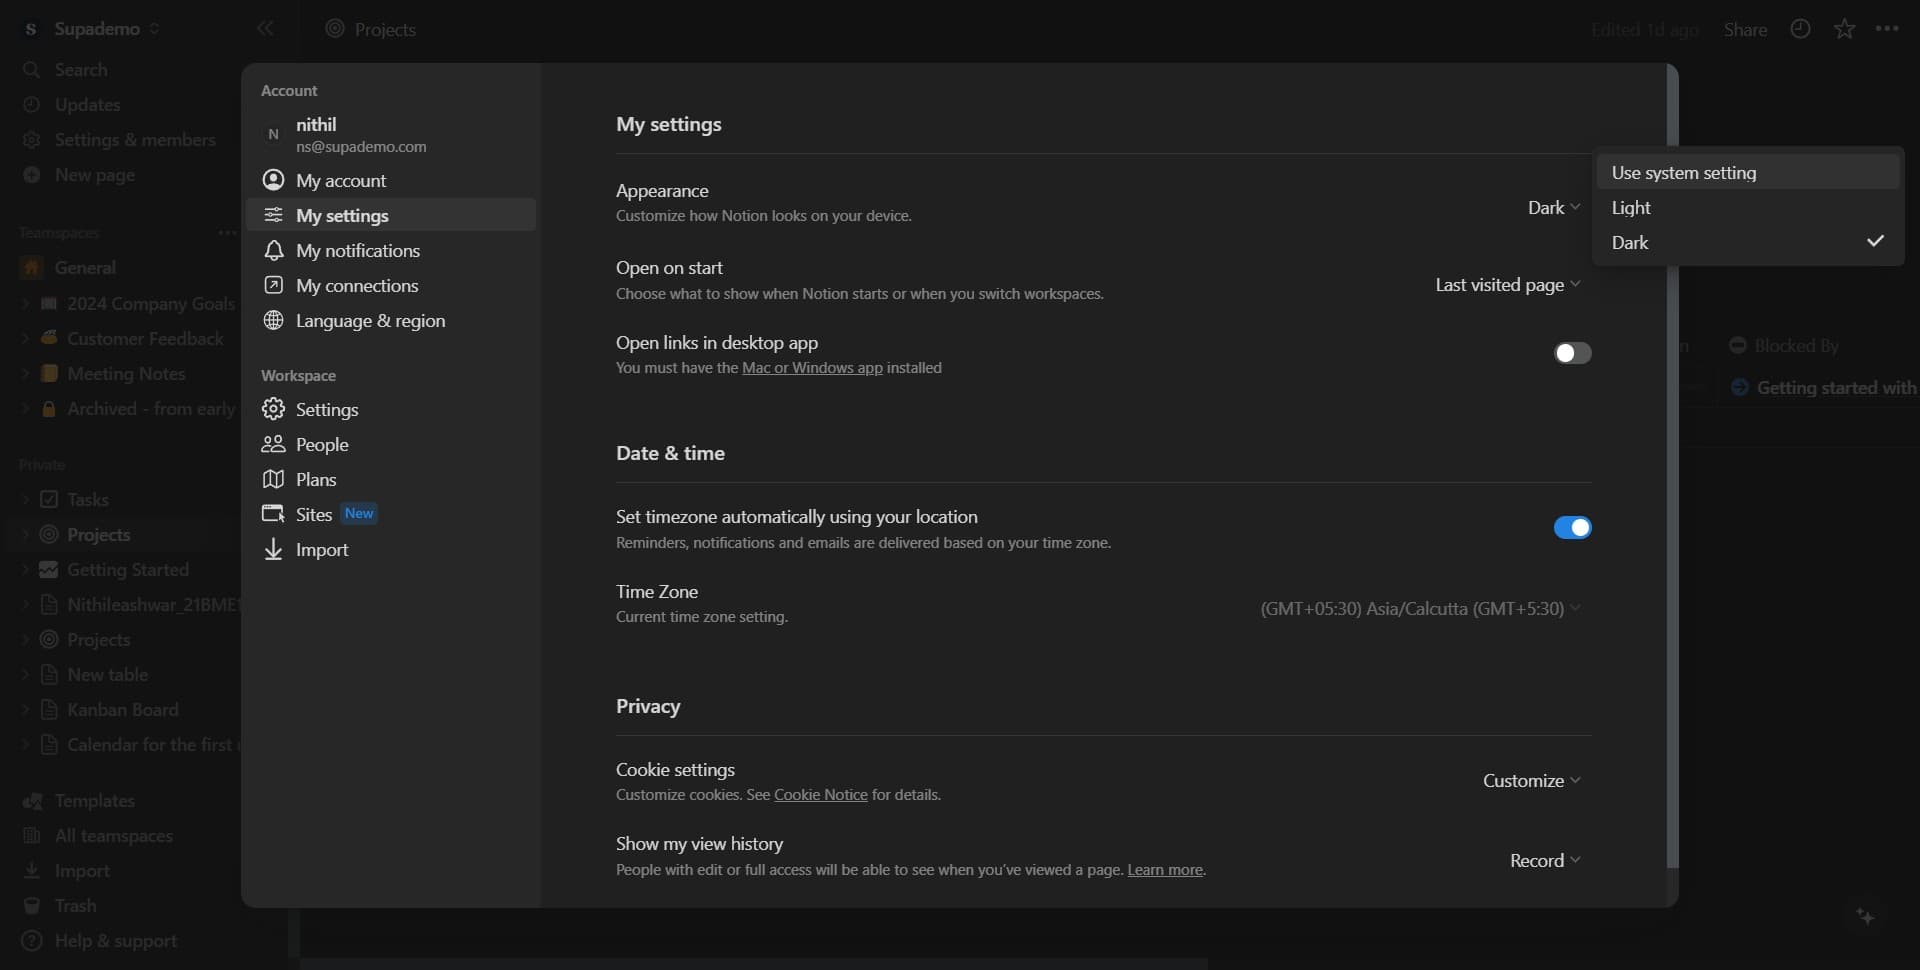Toggle the favorite star for Projects page
The image size is (1920, 970).
click(1843, 29)
